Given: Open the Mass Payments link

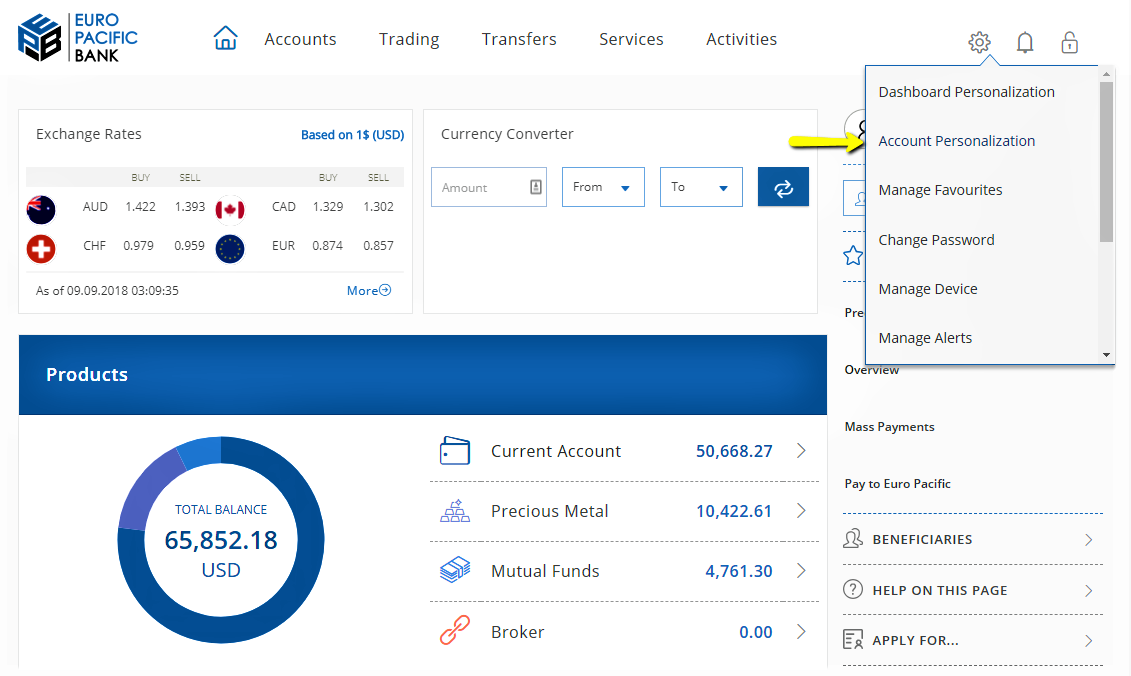Looking at the screenshot, I should [x=889, y=427].
